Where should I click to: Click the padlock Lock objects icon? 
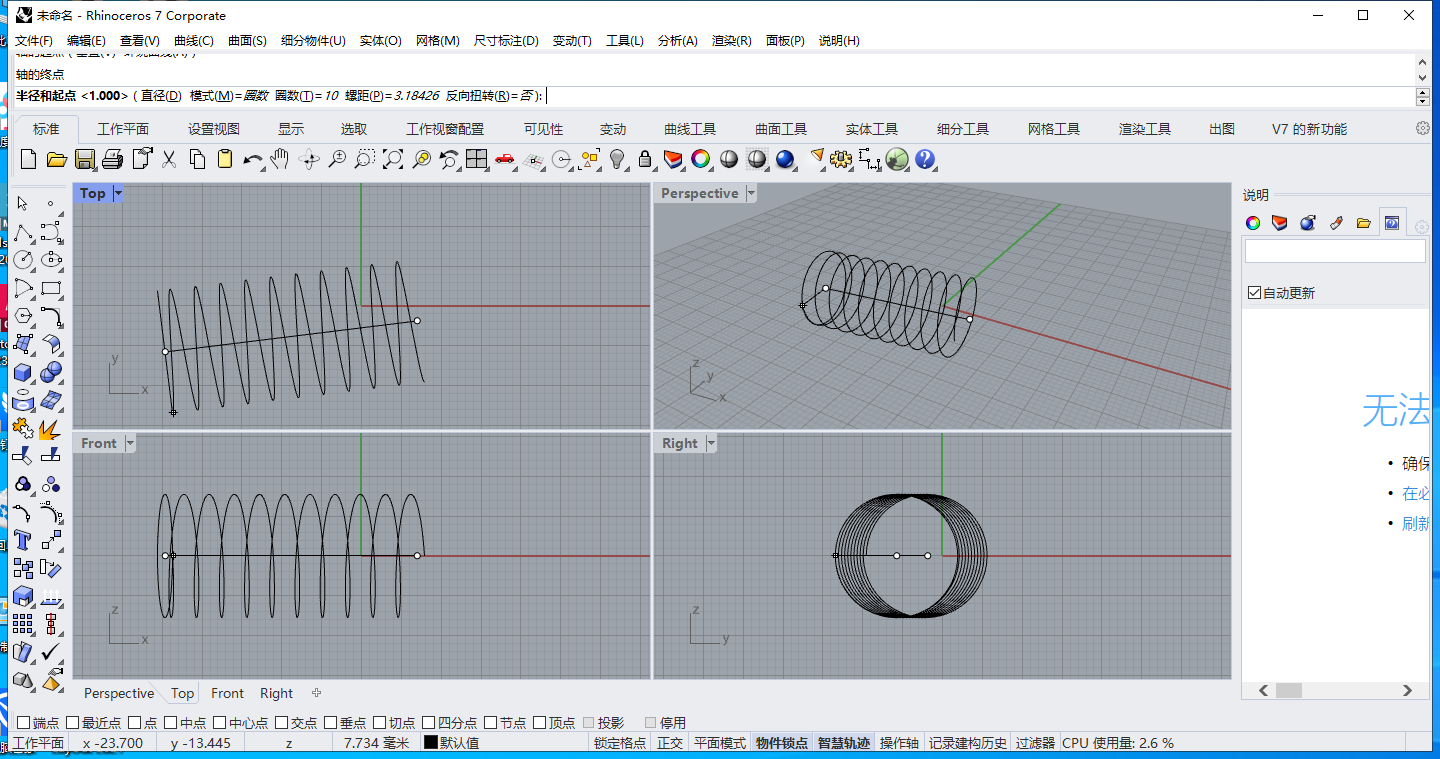point(645,159)
